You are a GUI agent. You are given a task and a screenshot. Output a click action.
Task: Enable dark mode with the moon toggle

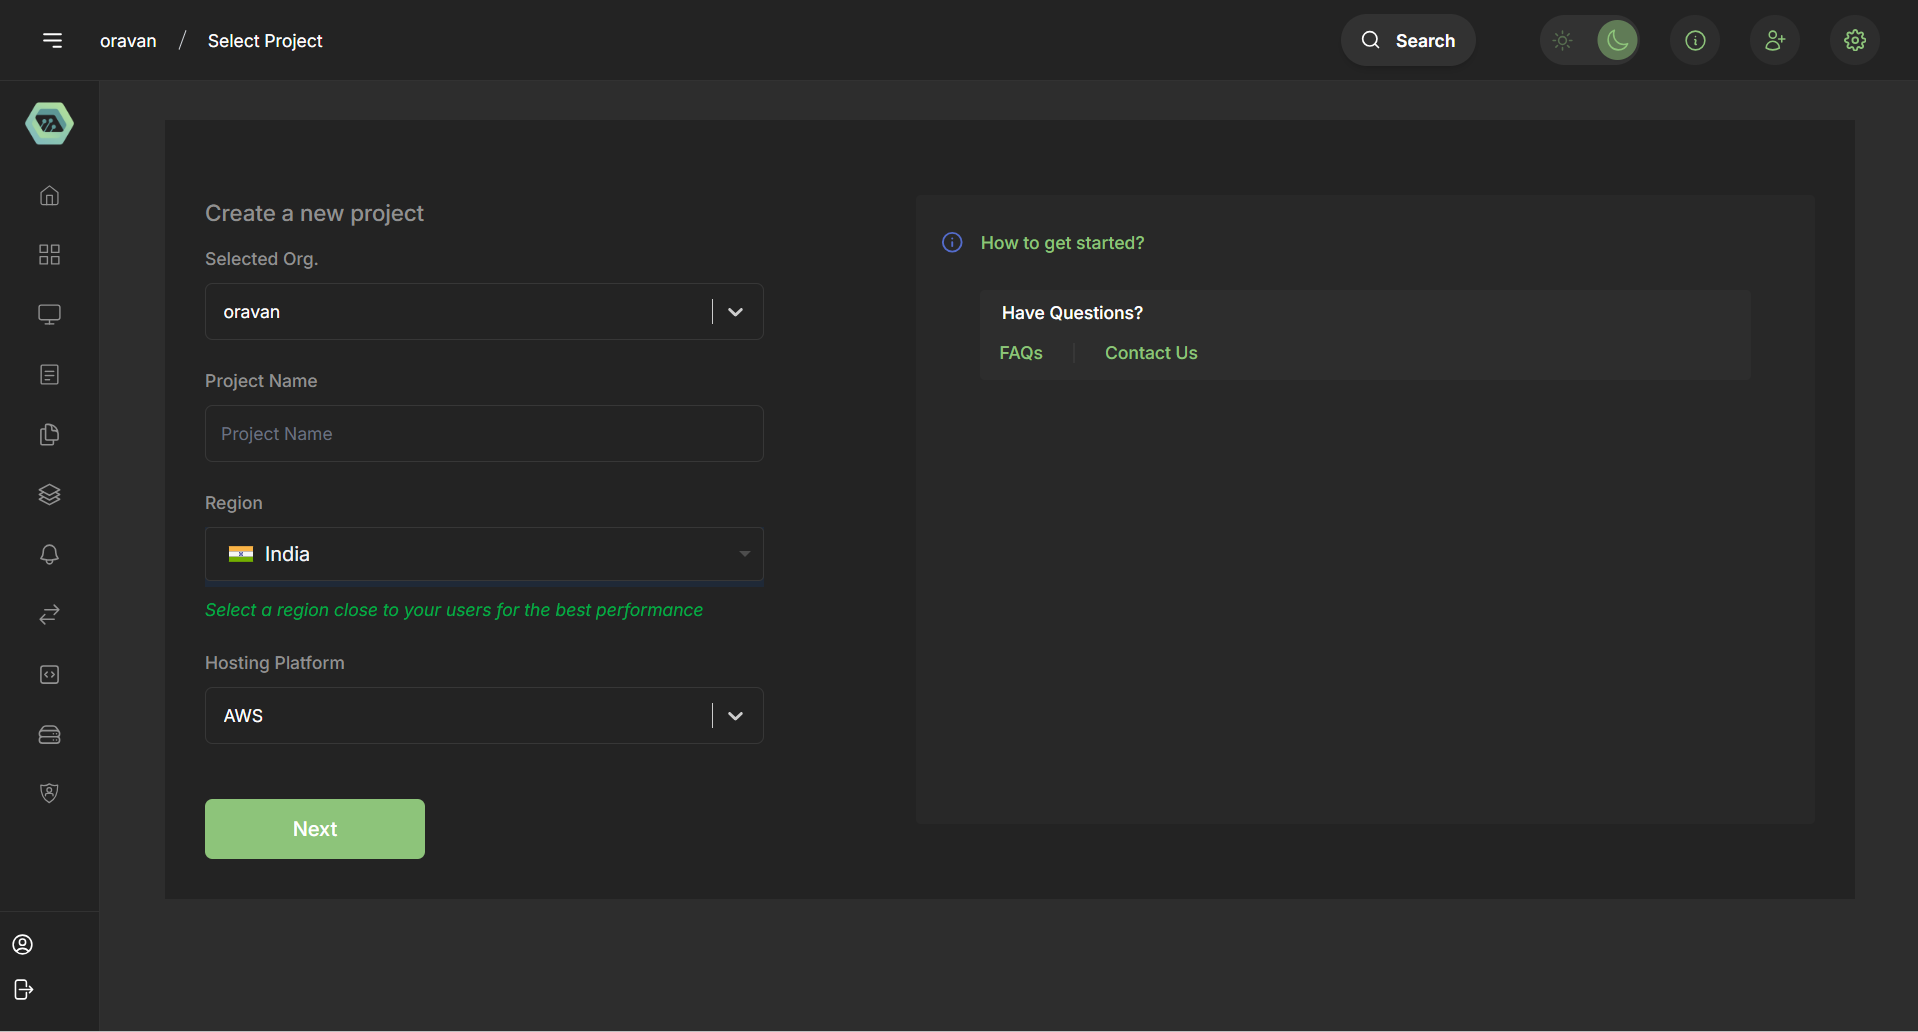pos(1619,40)
